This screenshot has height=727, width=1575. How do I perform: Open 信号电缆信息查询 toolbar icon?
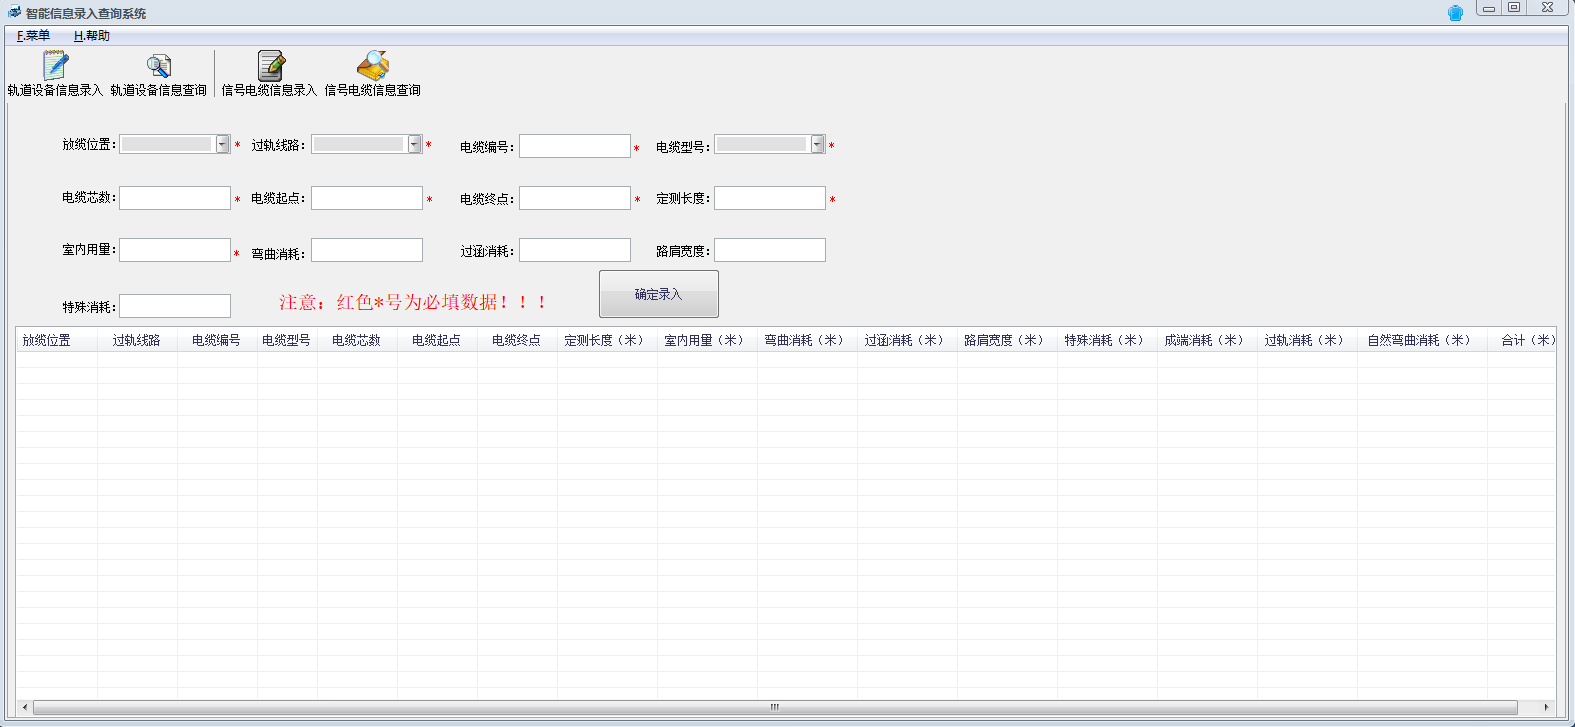(x=373, y=65)
